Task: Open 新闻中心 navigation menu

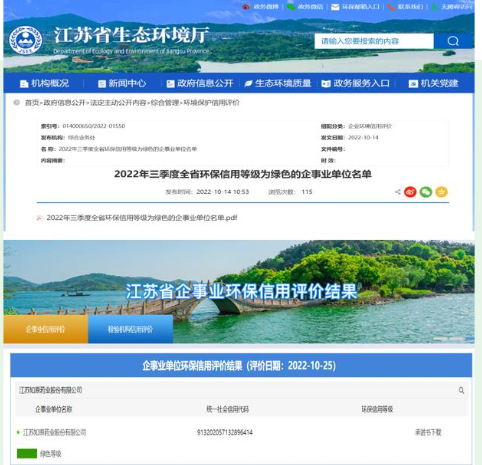Action: 122,83
